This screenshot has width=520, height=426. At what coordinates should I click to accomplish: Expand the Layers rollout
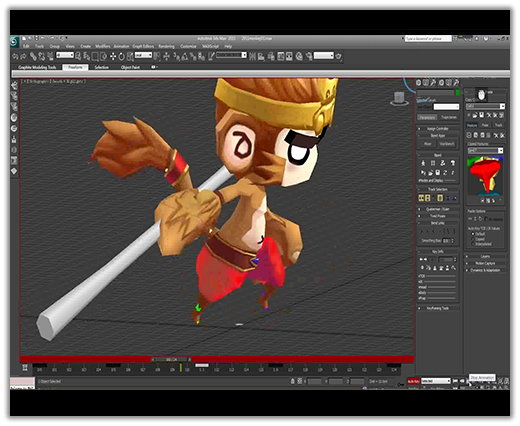(x=485, y=256)
